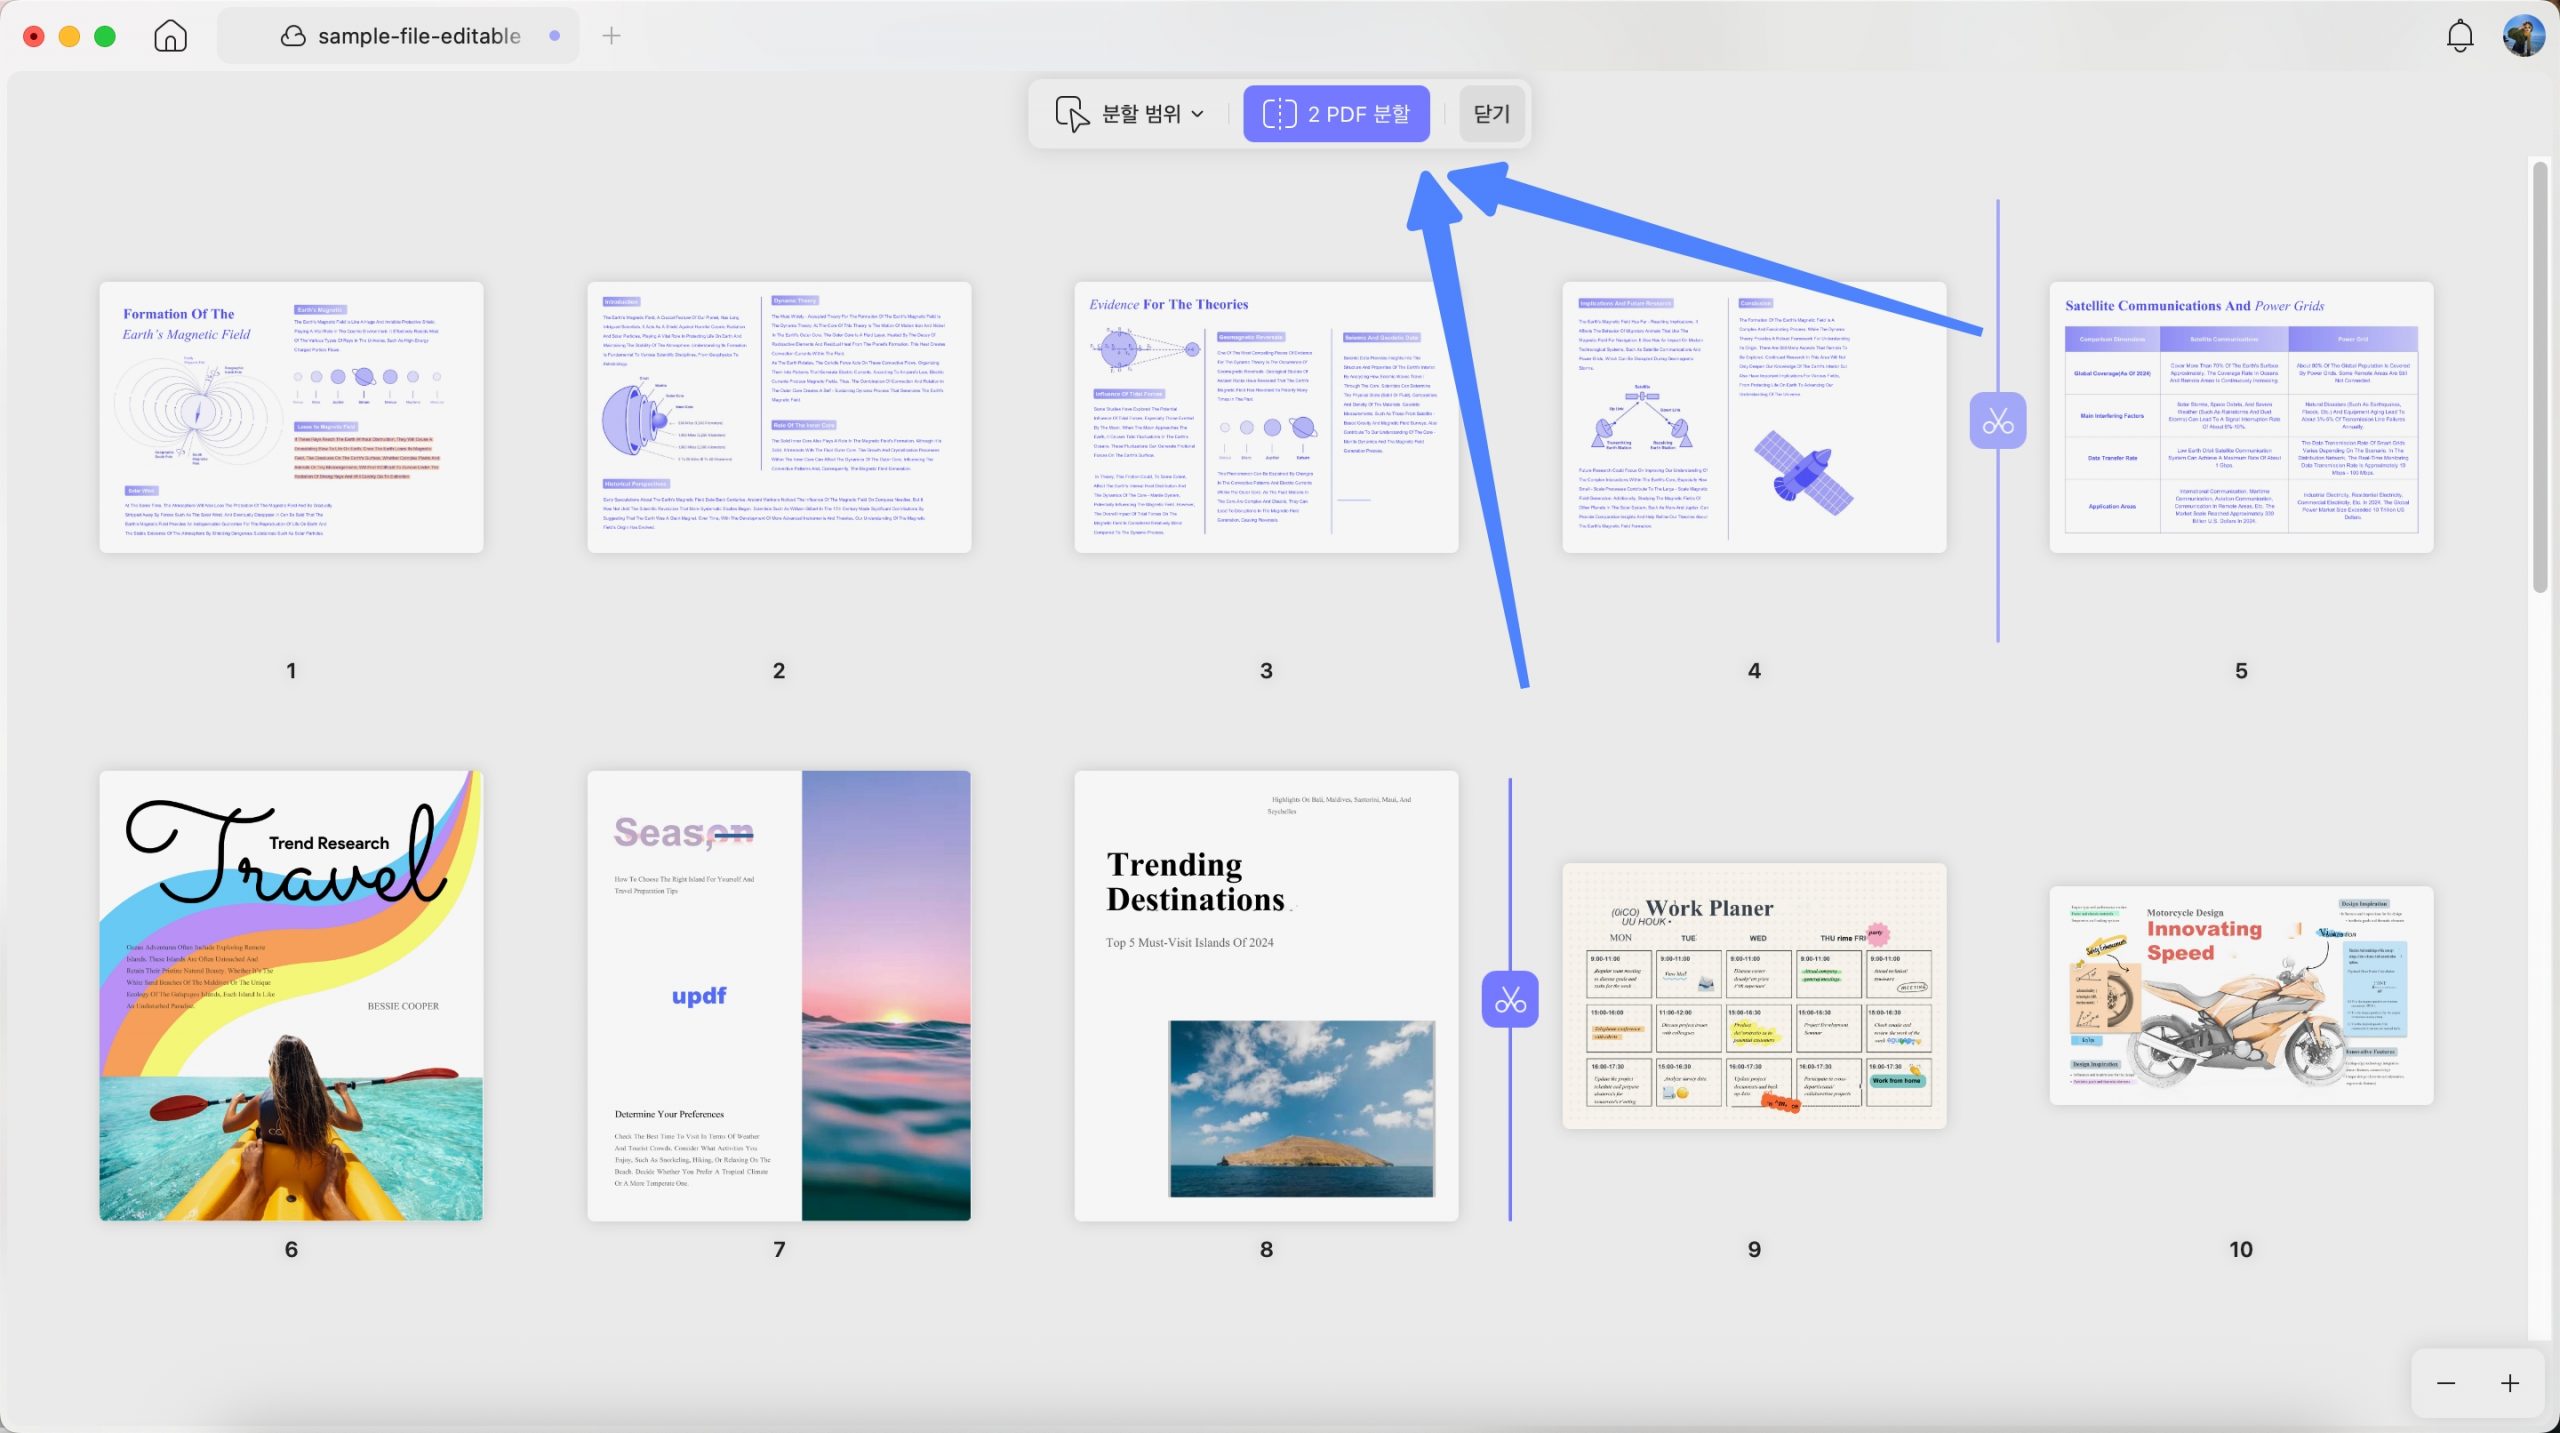2560x1433 pixels.
Task: Click page number label 1
Action: pyautogui.click(x=291, y=671)
